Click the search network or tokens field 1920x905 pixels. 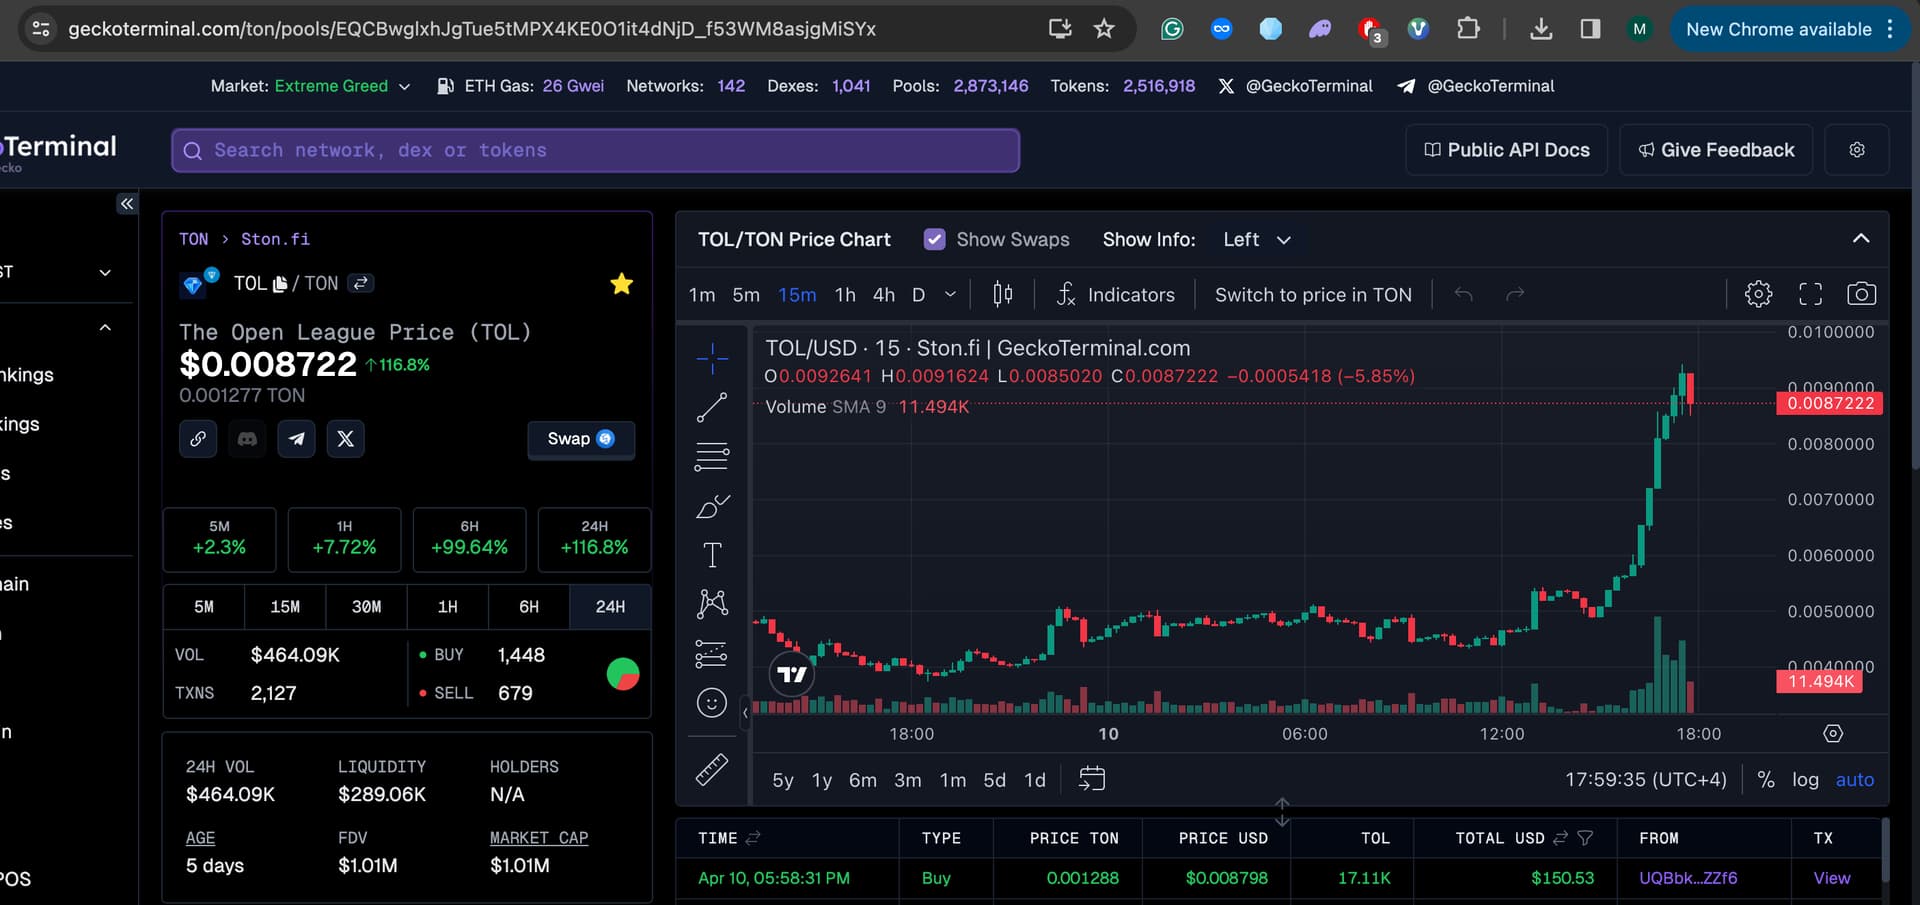pos(595,150)
